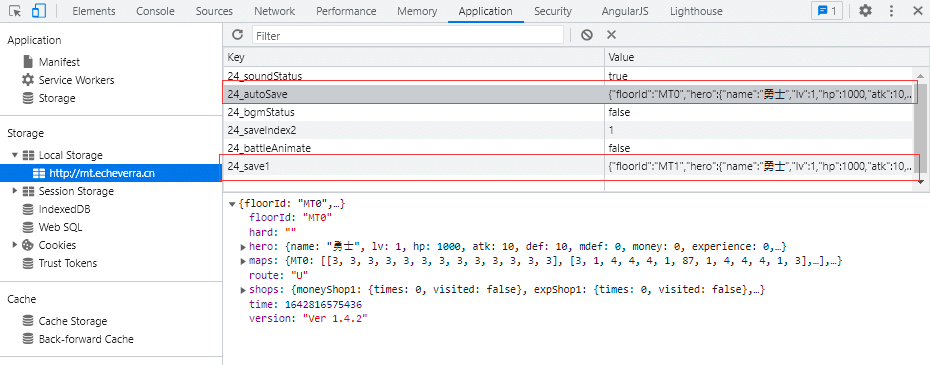Select the Back-forward Cache item
930x365 pixels.
coord(86,339)
